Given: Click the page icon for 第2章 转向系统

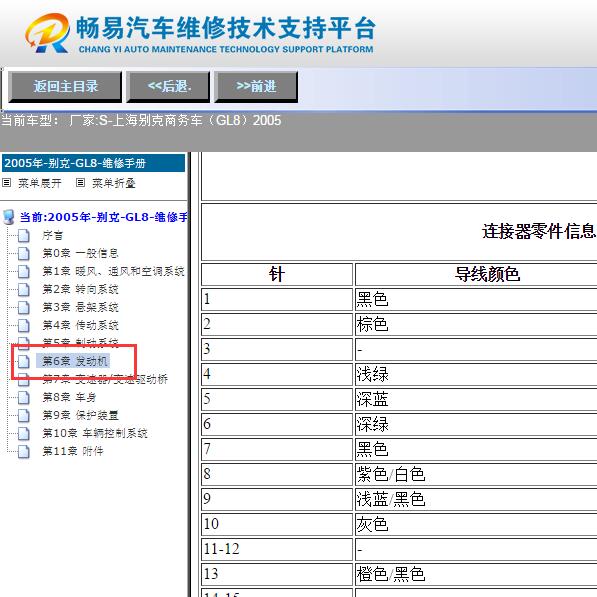Looking at the screenshot, I should 24,290.
